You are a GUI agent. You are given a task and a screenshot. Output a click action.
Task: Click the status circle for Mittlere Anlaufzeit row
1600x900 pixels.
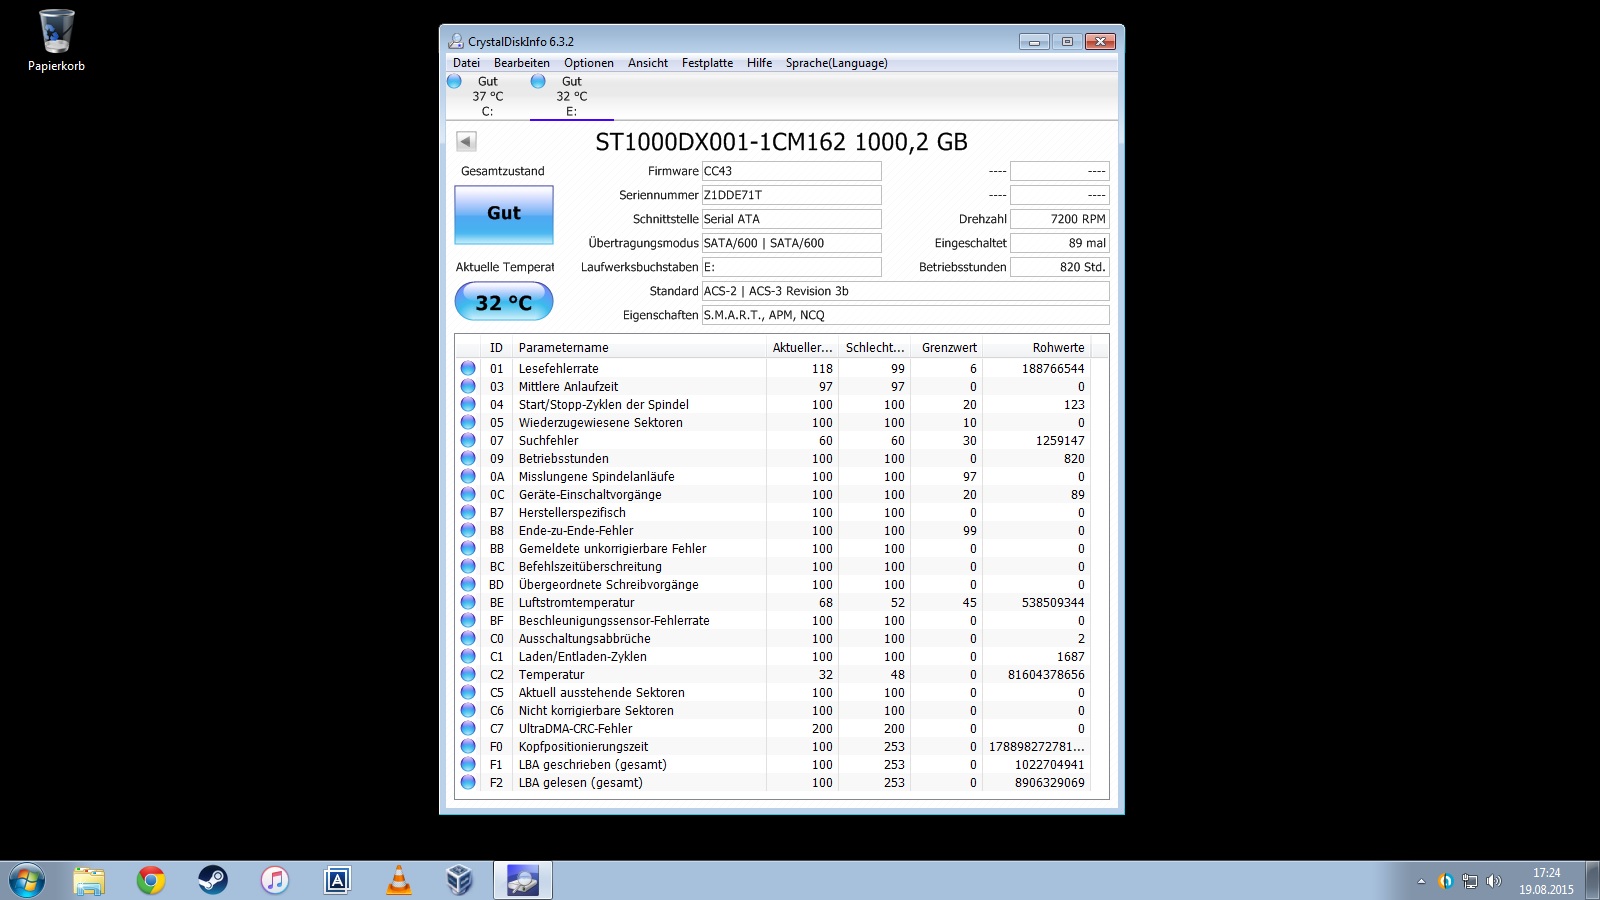coord(468,386)
